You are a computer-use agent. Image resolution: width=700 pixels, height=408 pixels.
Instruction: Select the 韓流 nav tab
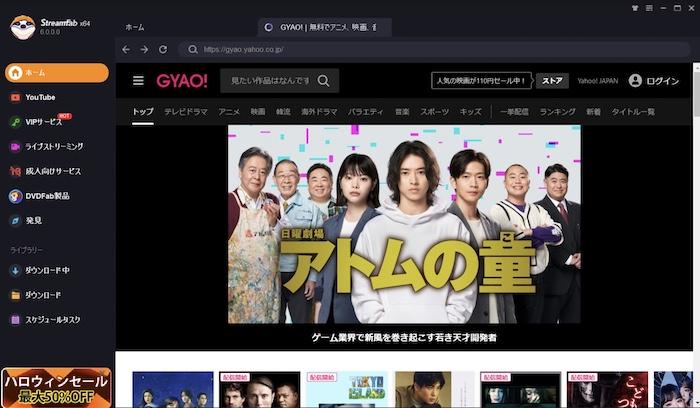[283, 112]
